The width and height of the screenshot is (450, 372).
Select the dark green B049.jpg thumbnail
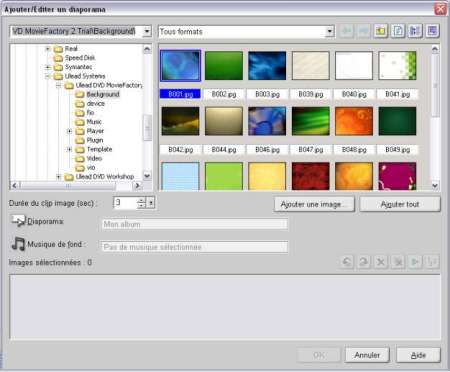[397, 121]
